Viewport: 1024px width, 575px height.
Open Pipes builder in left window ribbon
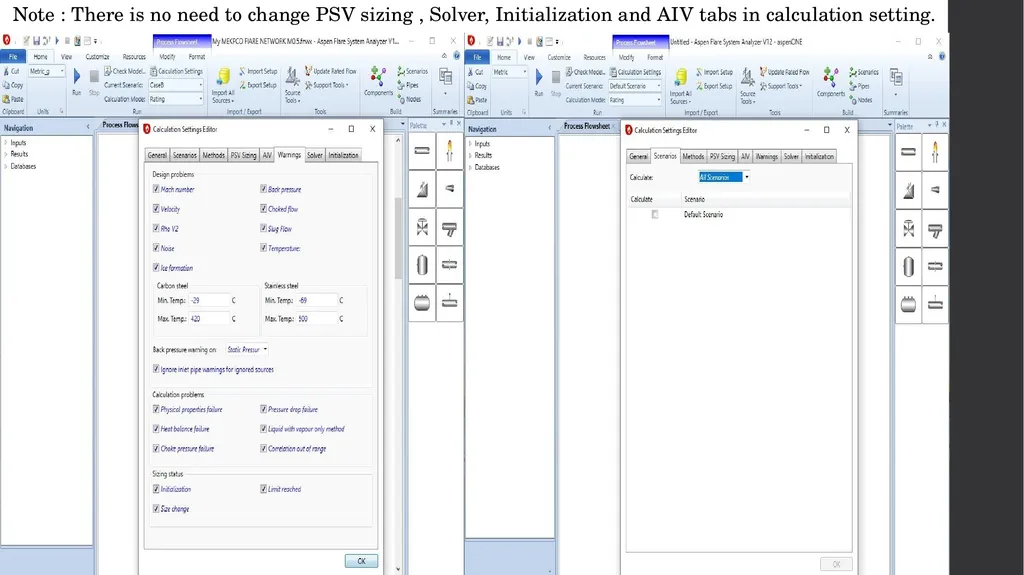pyautogui.click(x=408, y=85)
